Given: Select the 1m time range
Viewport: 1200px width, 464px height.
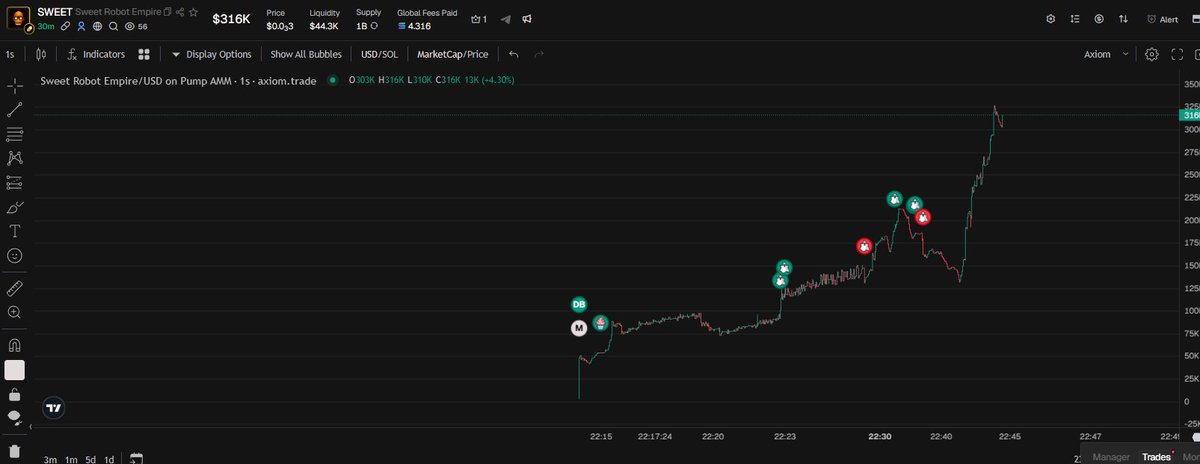Looking at the screenshot, I should pyautogui.click(x=71, y=459).
